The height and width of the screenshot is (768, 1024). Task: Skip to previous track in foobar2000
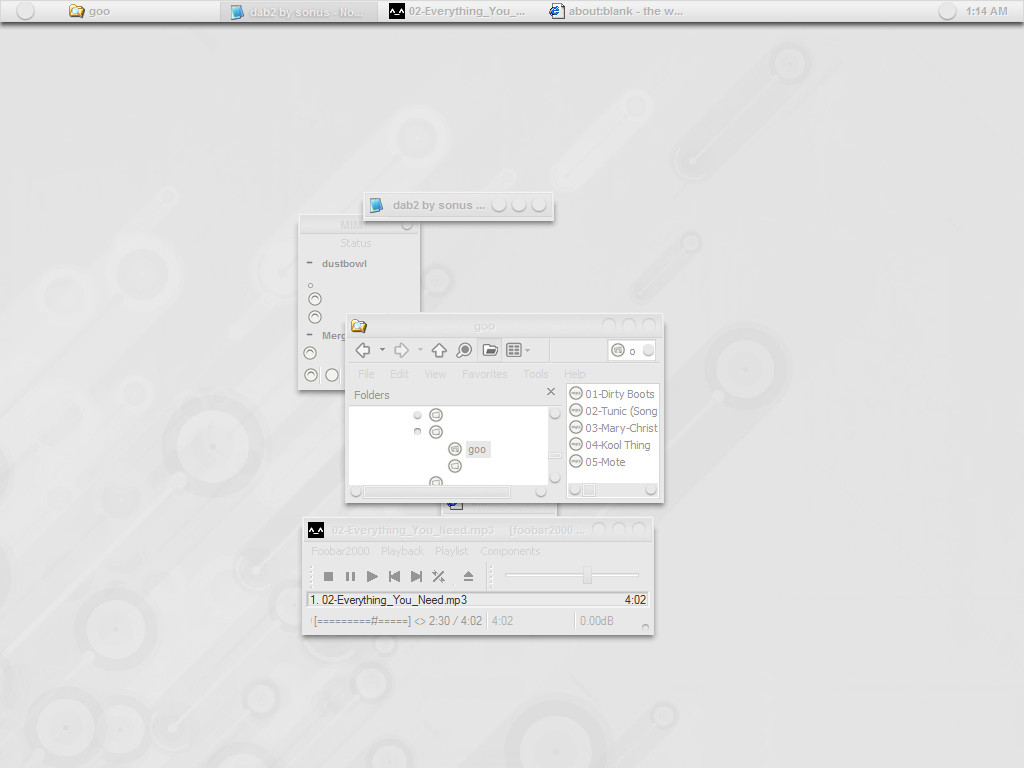394,577
